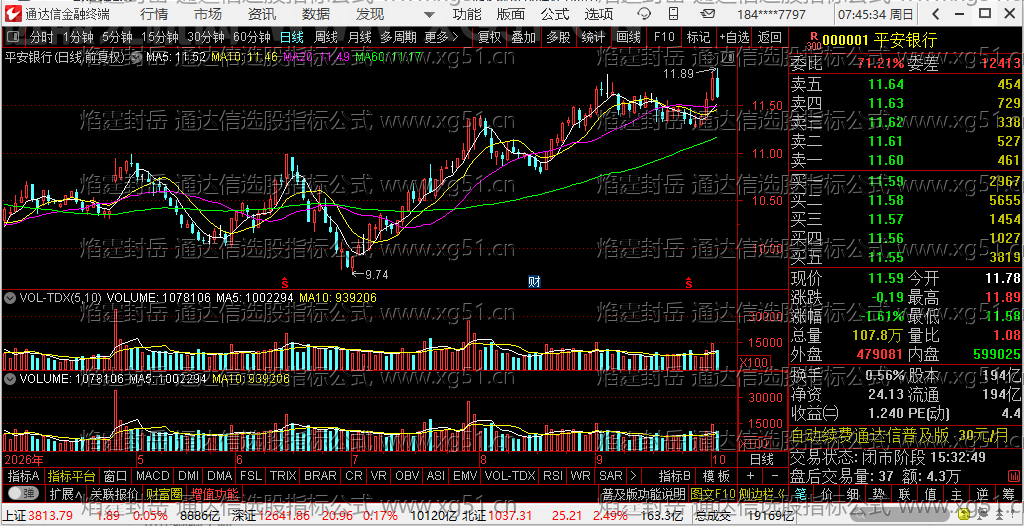Screen dimensions: 1024x526
Task: Click the Tongdaxin red logo icon
Action: tap(12, 14)
